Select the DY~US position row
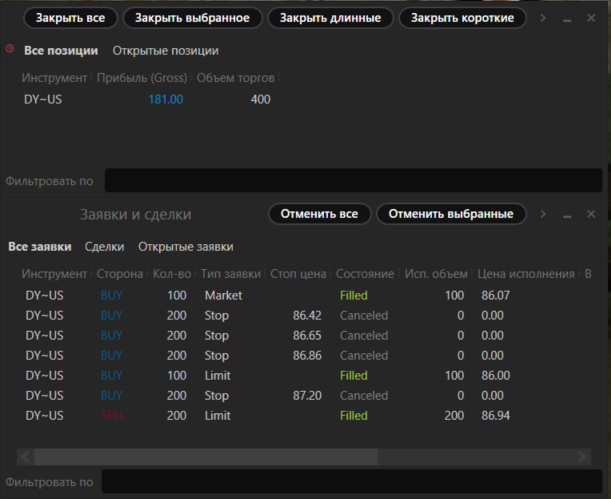Viewport: 611px width, 499px height. [150, 99]
